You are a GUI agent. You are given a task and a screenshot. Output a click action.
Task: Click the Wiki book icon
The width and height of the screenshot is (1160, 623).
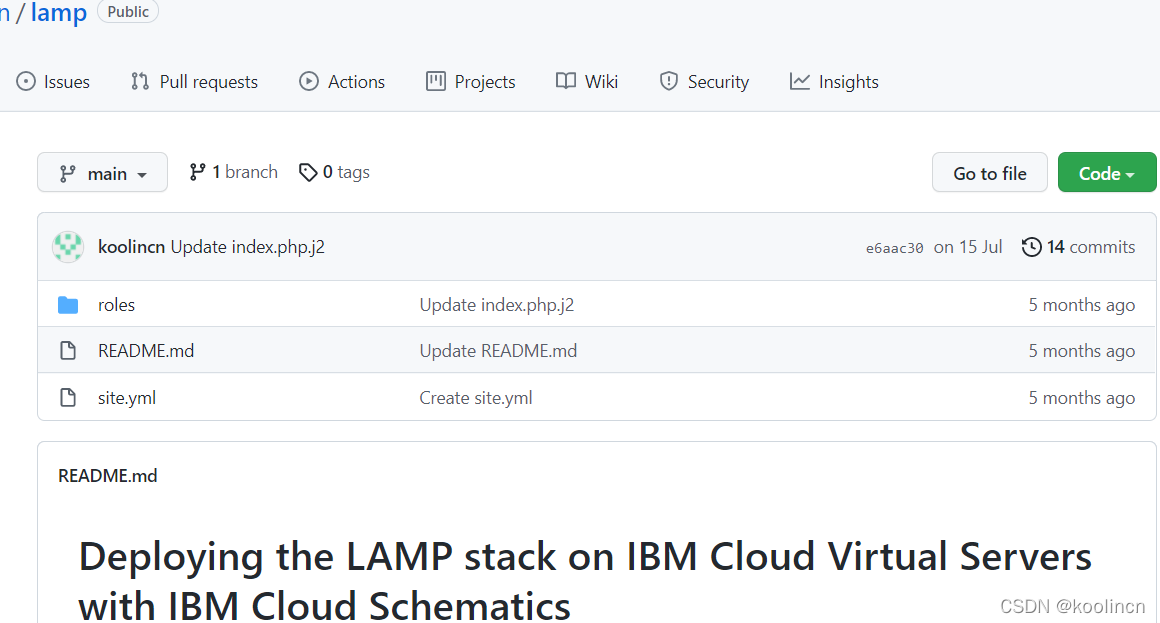coord(566,81)
